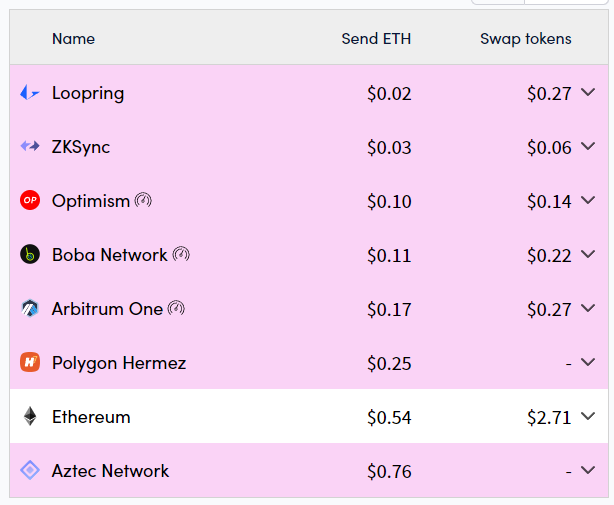Click the Ethereum diamond icon

pos(30,417)
